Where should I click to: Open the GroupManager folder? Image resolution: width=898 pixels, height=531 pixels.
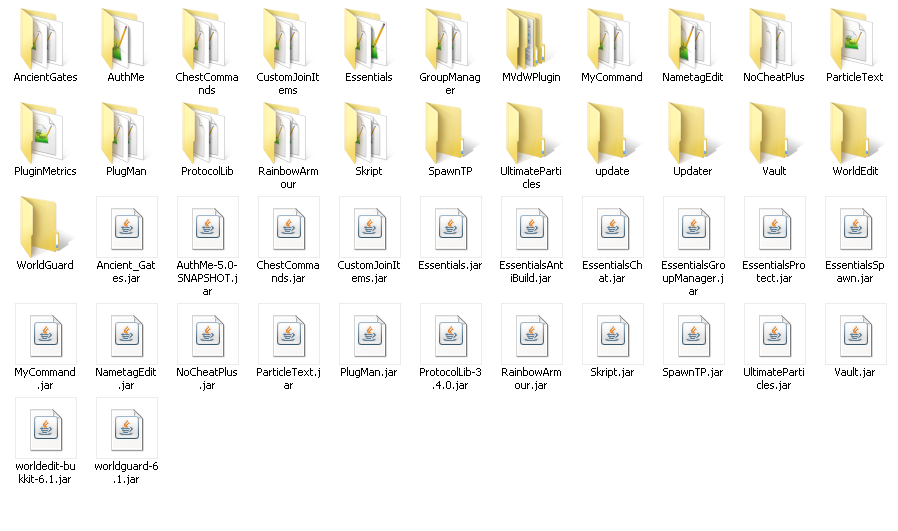click(450, 38)
